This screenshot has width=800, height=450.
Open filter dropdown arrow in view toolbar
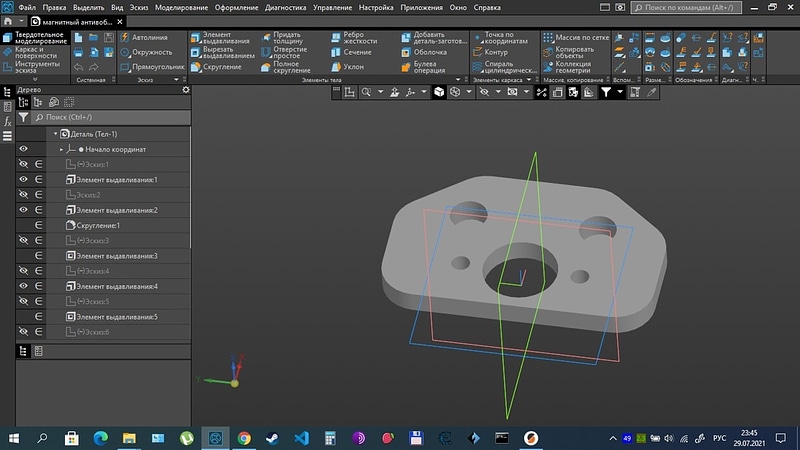(x=620, y=92)
